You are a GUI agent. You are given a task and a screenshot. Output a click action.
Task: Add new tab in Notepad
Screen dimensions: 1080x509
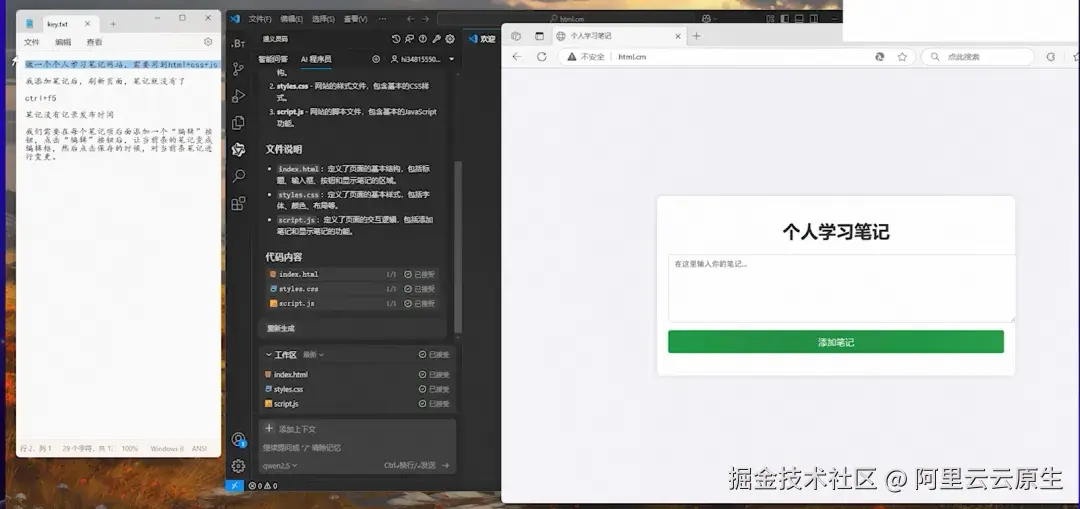coord(113,23)
